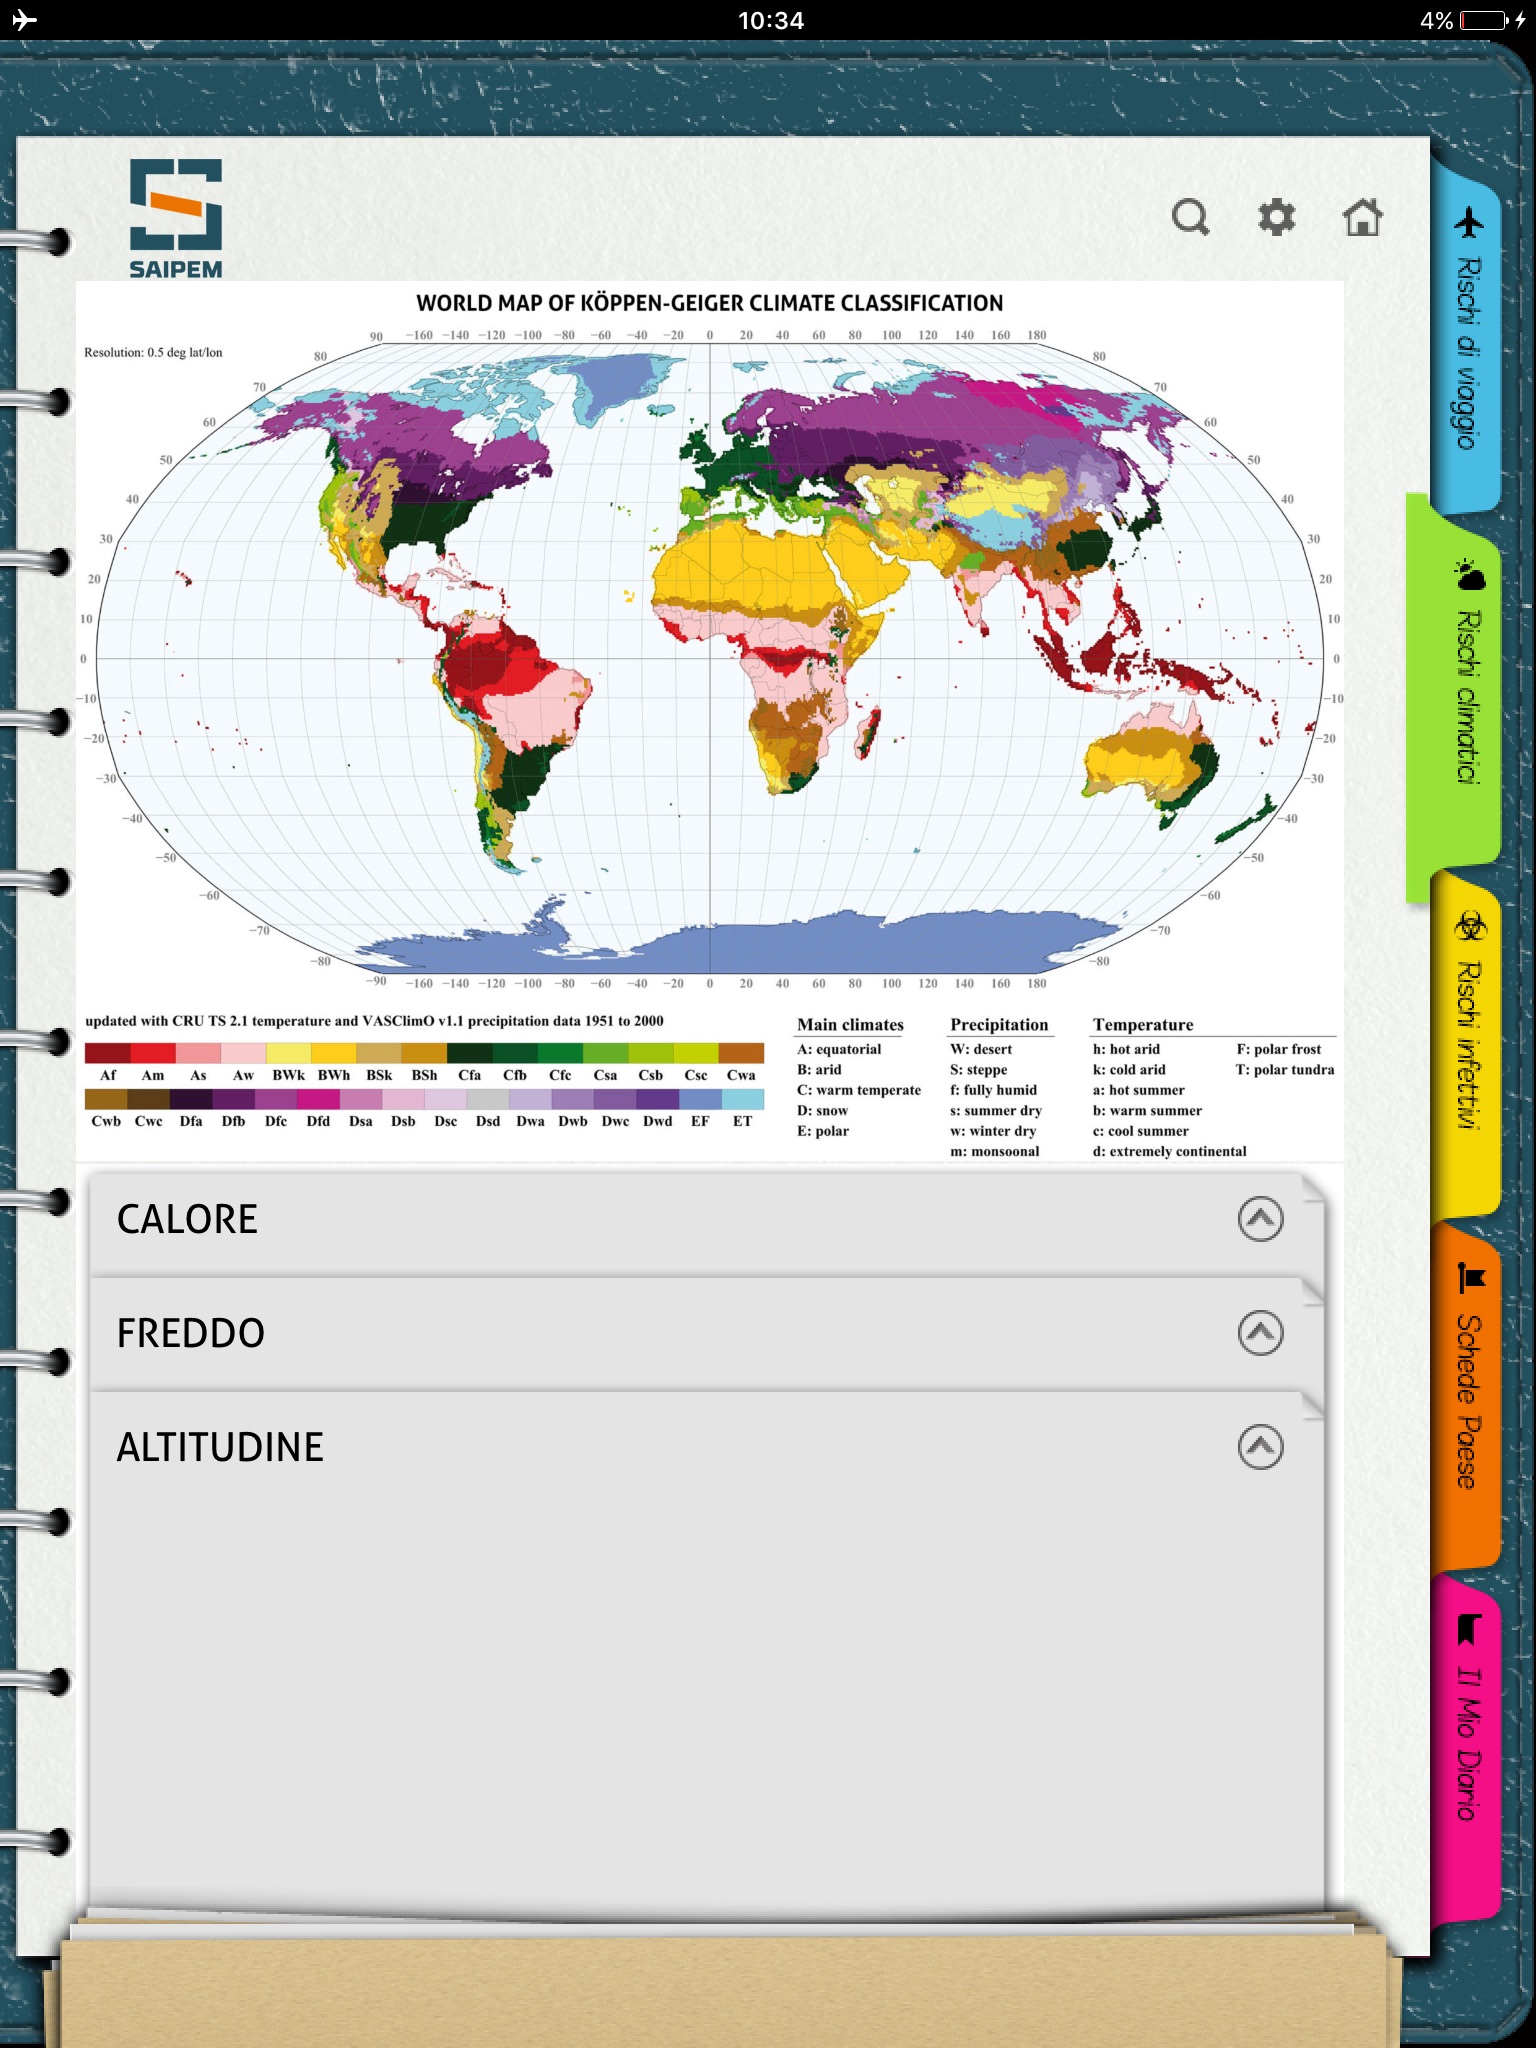1536x2048 pixels.
Task: Tap 'h: hot arid' legend entry
Action: tap(1127, 1049)
